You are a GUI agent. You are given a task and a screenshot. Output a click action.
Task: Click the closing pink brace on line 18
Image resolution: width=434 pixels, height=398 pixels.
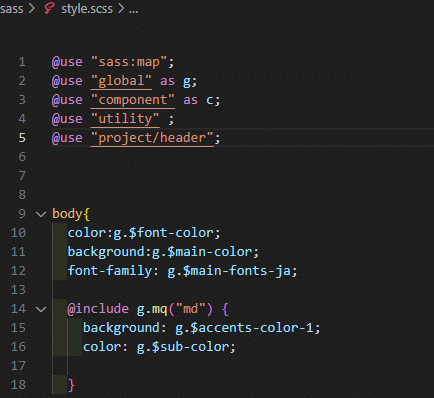(71, 385)
